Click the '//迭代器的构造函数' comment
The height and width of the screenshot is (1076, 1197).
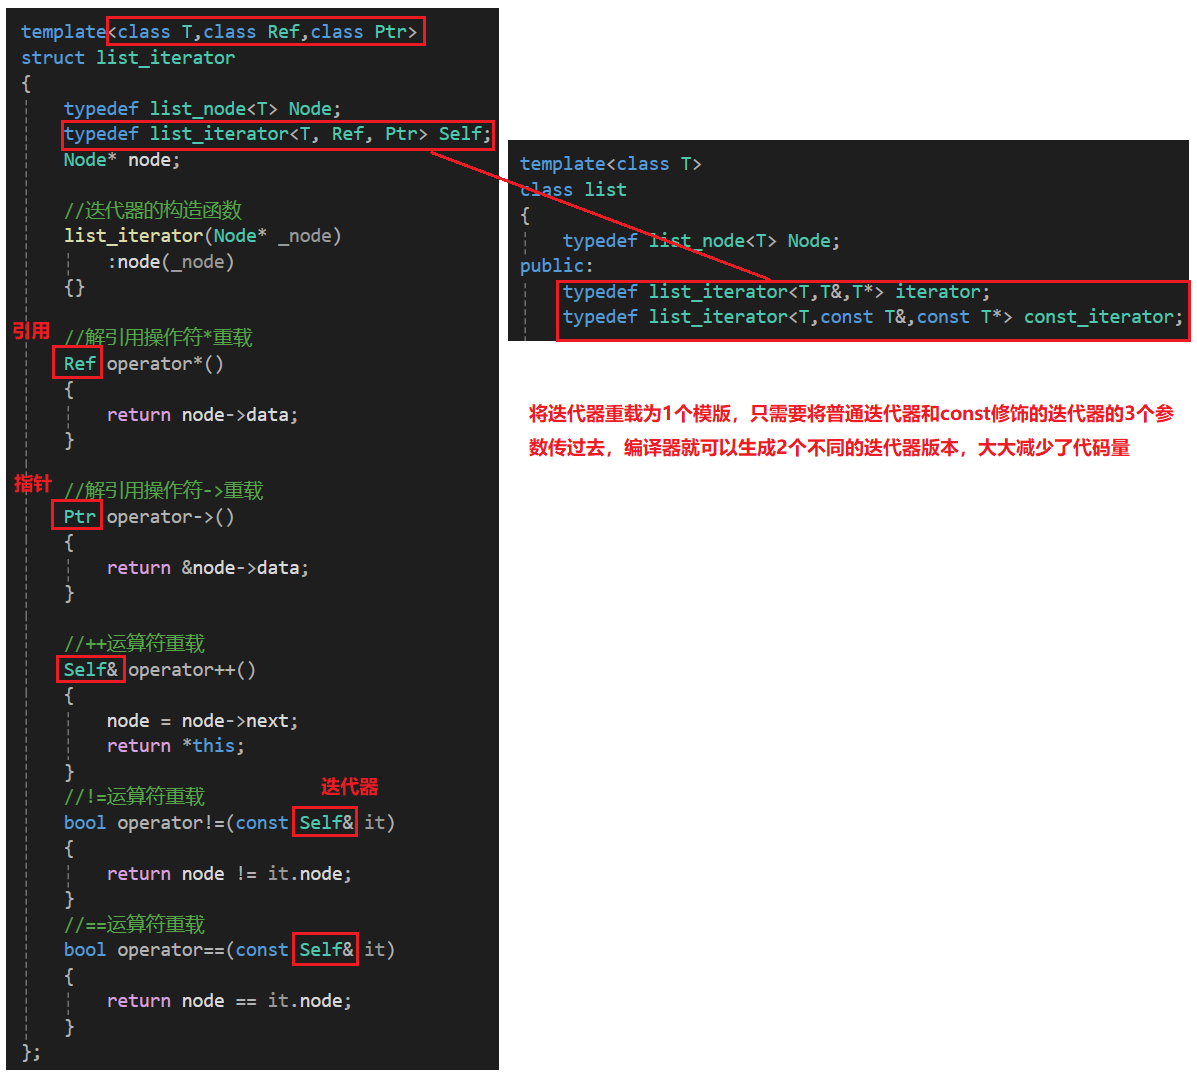(x=153, y=210)
